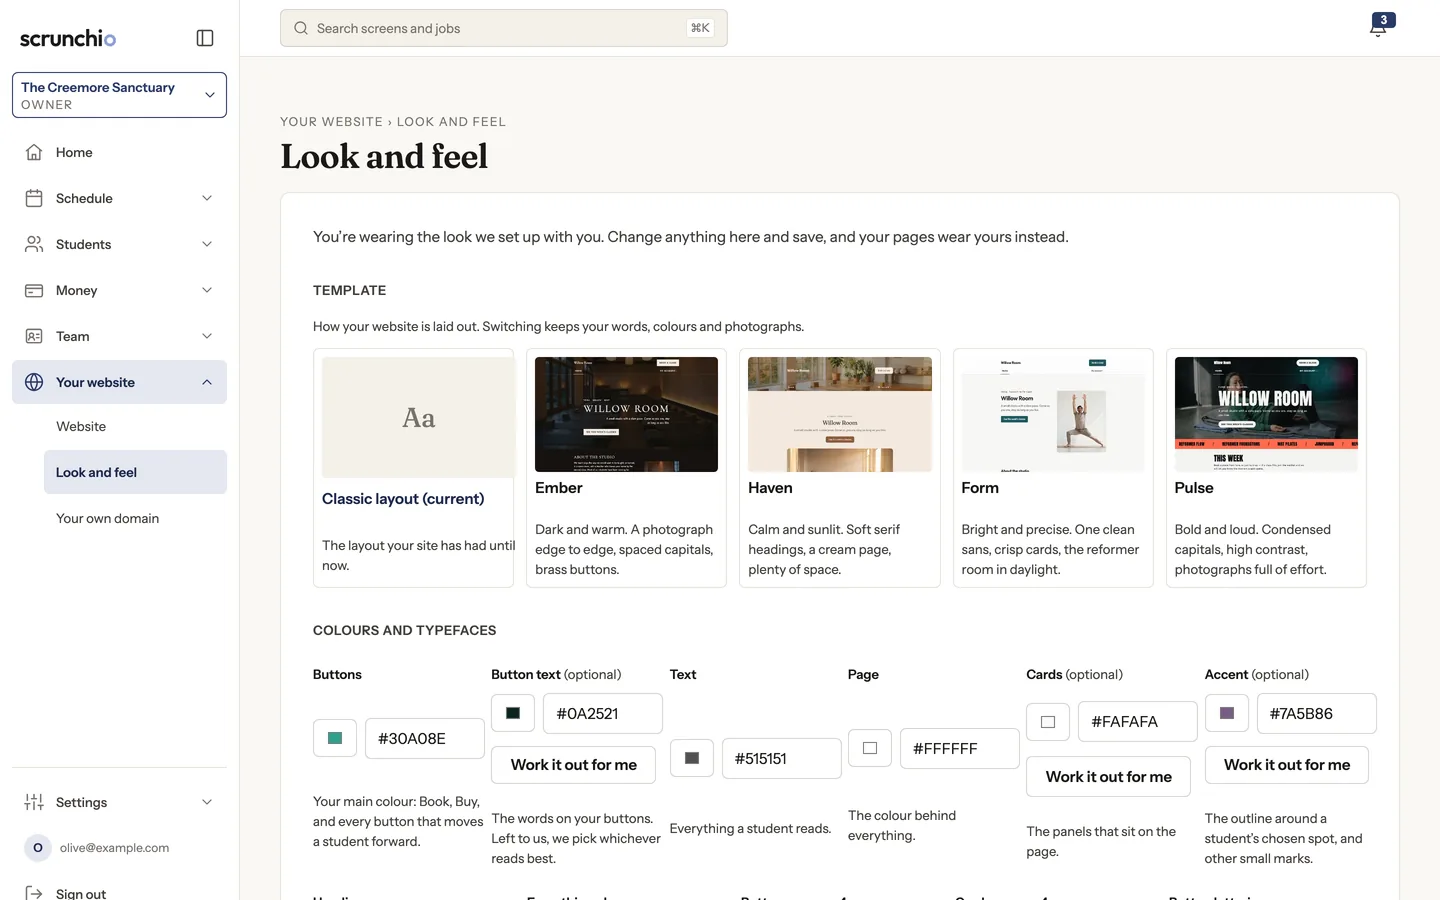This screenshot has height=900, width=1440.
Task: Click the Students people icon
Action: point(34,244)
